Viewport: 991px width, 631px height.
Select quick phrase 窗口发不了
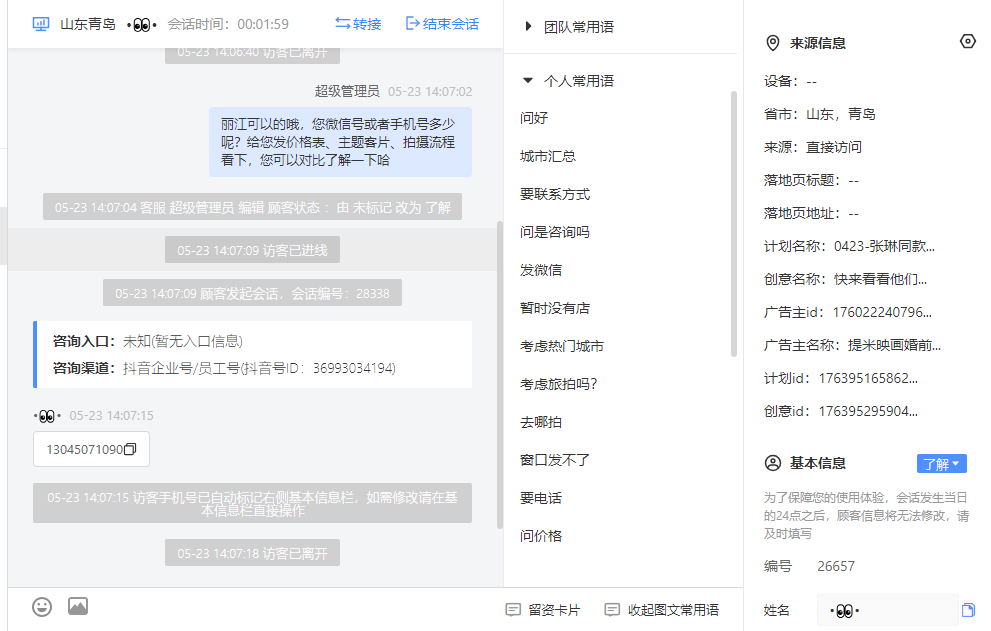[x=555, y=460]
